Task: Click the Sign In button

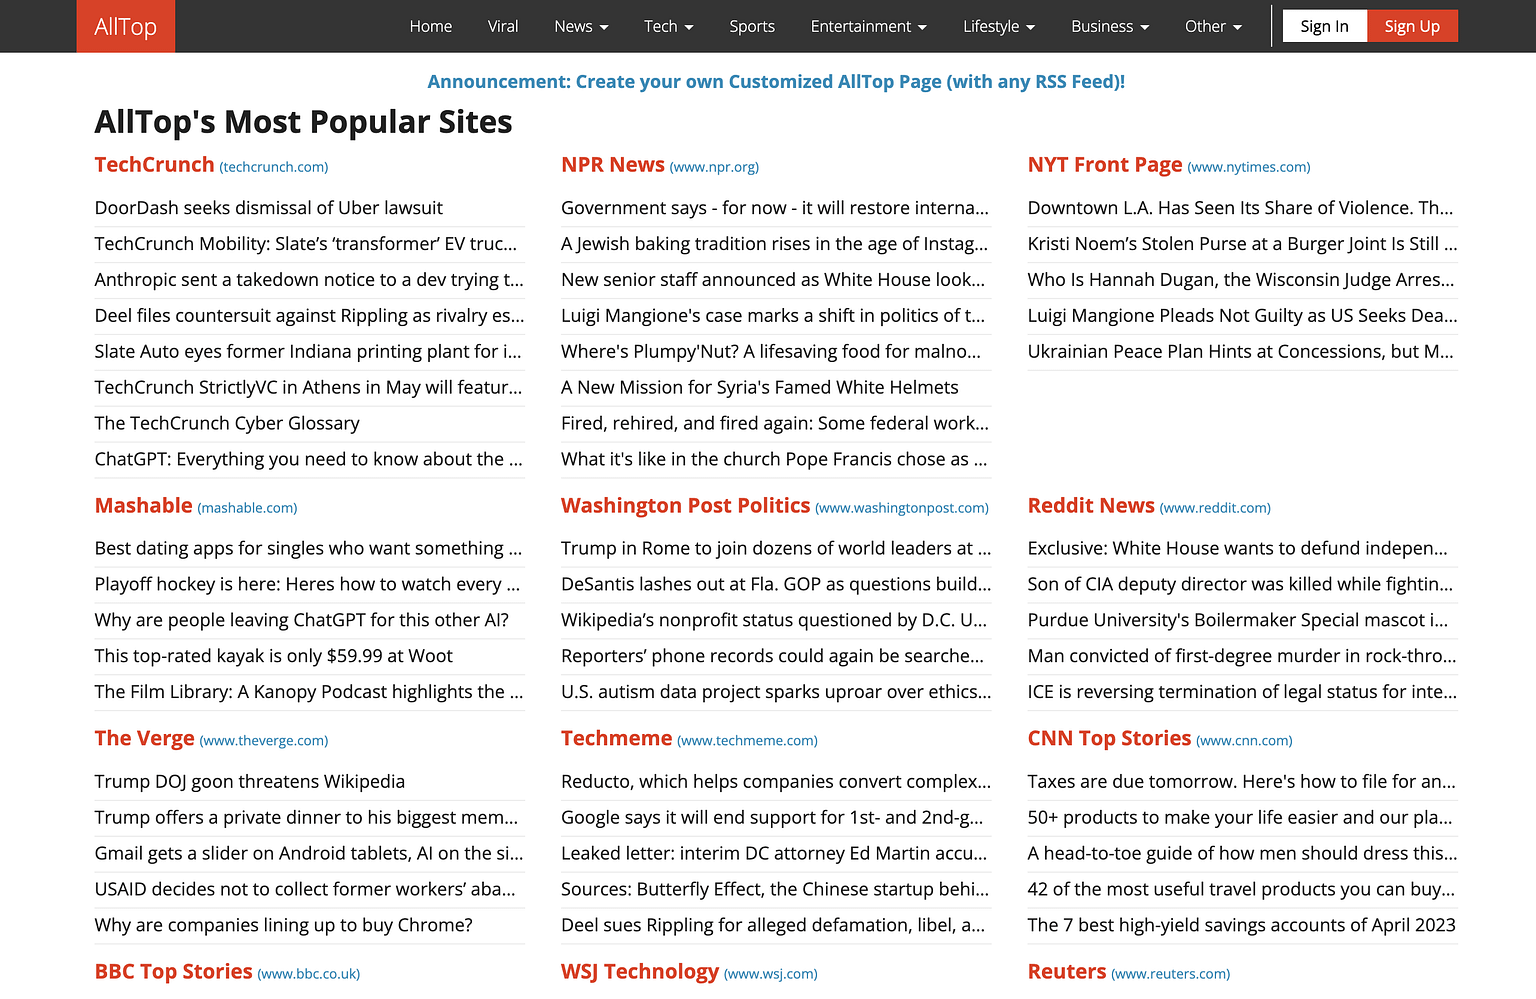Action: click(1324, 26)
